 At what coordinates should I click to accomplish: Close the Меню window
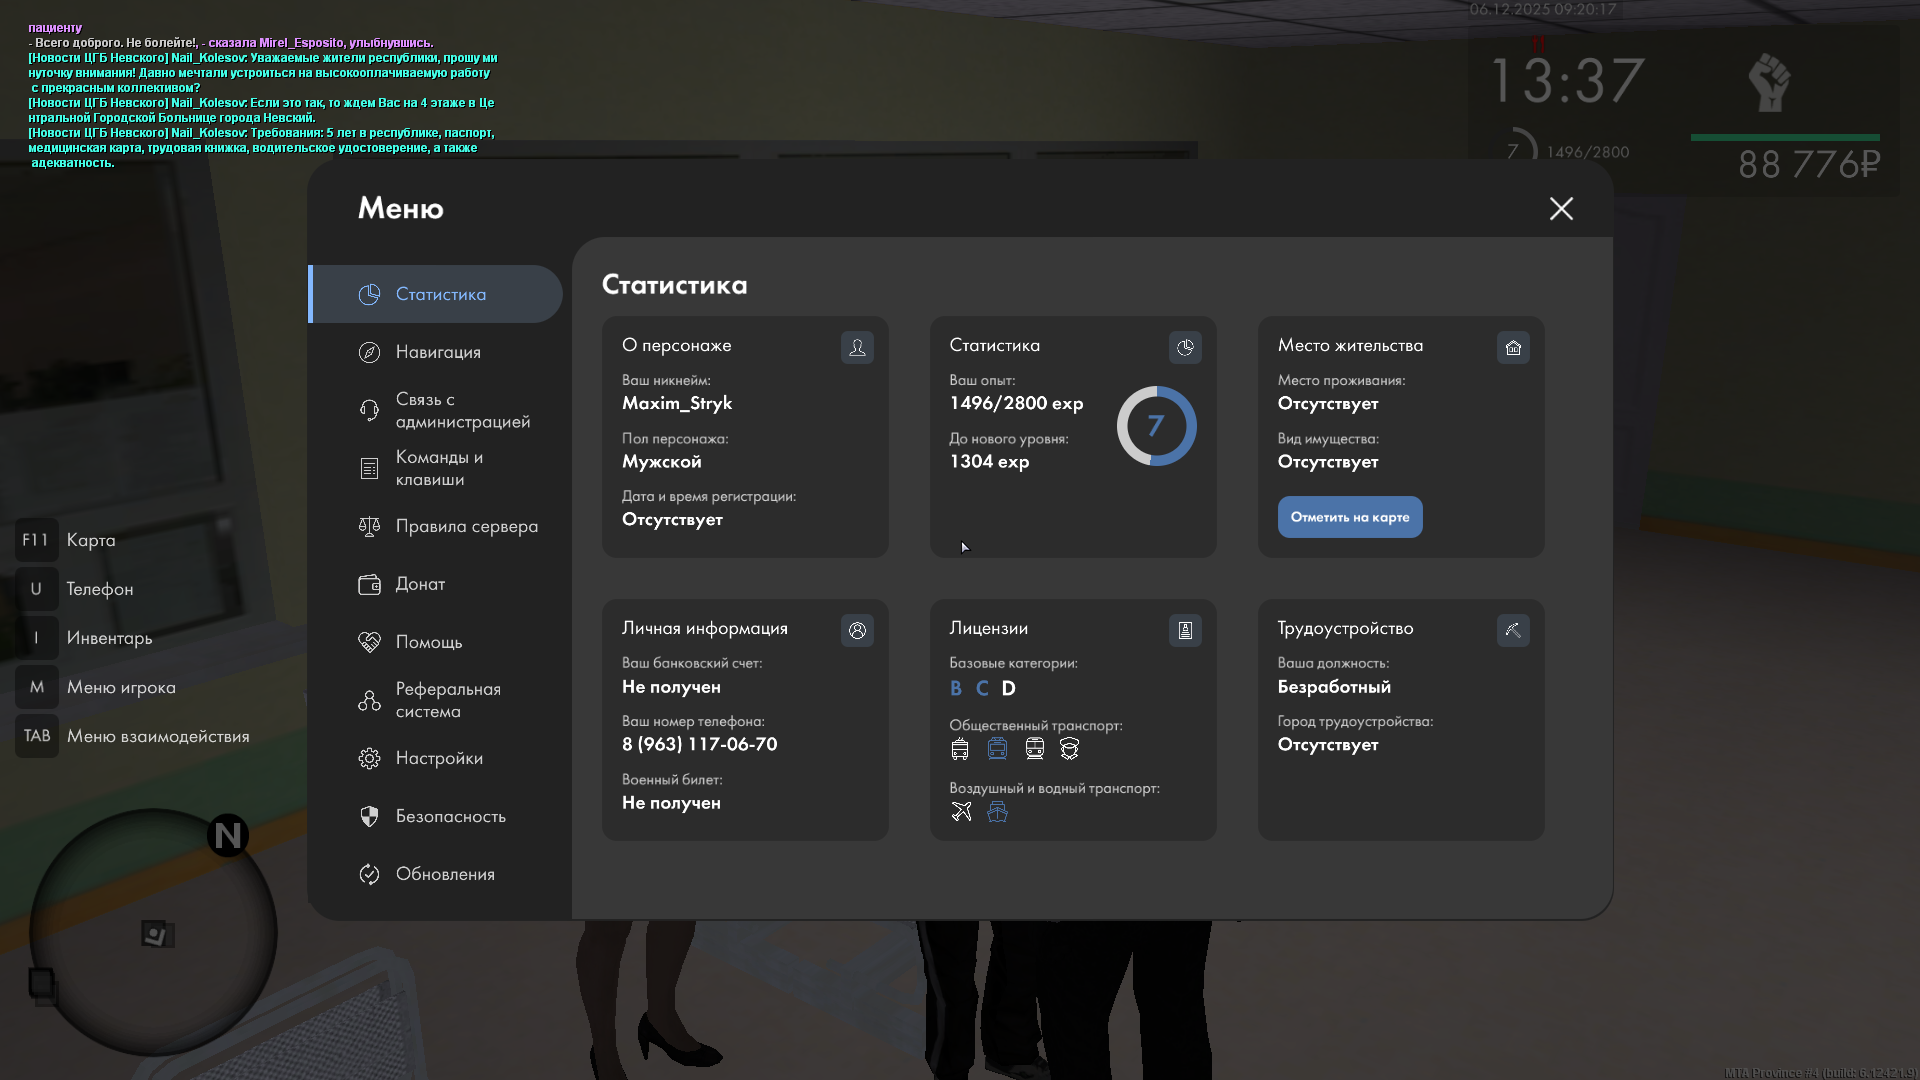point(1561,209)
